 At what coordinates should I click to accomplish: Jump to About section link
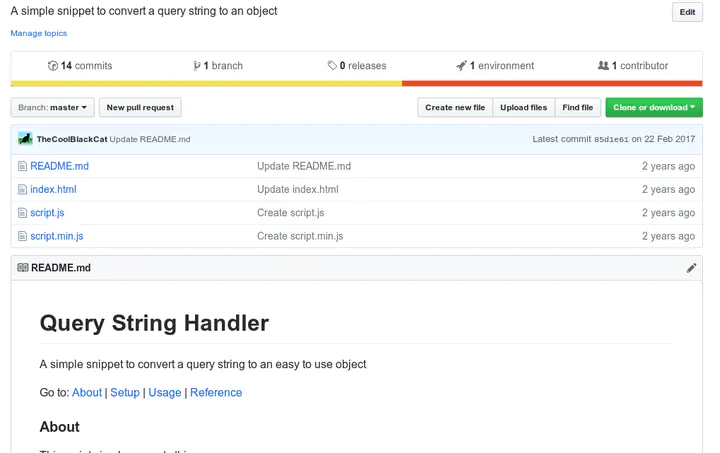[87, 392]
